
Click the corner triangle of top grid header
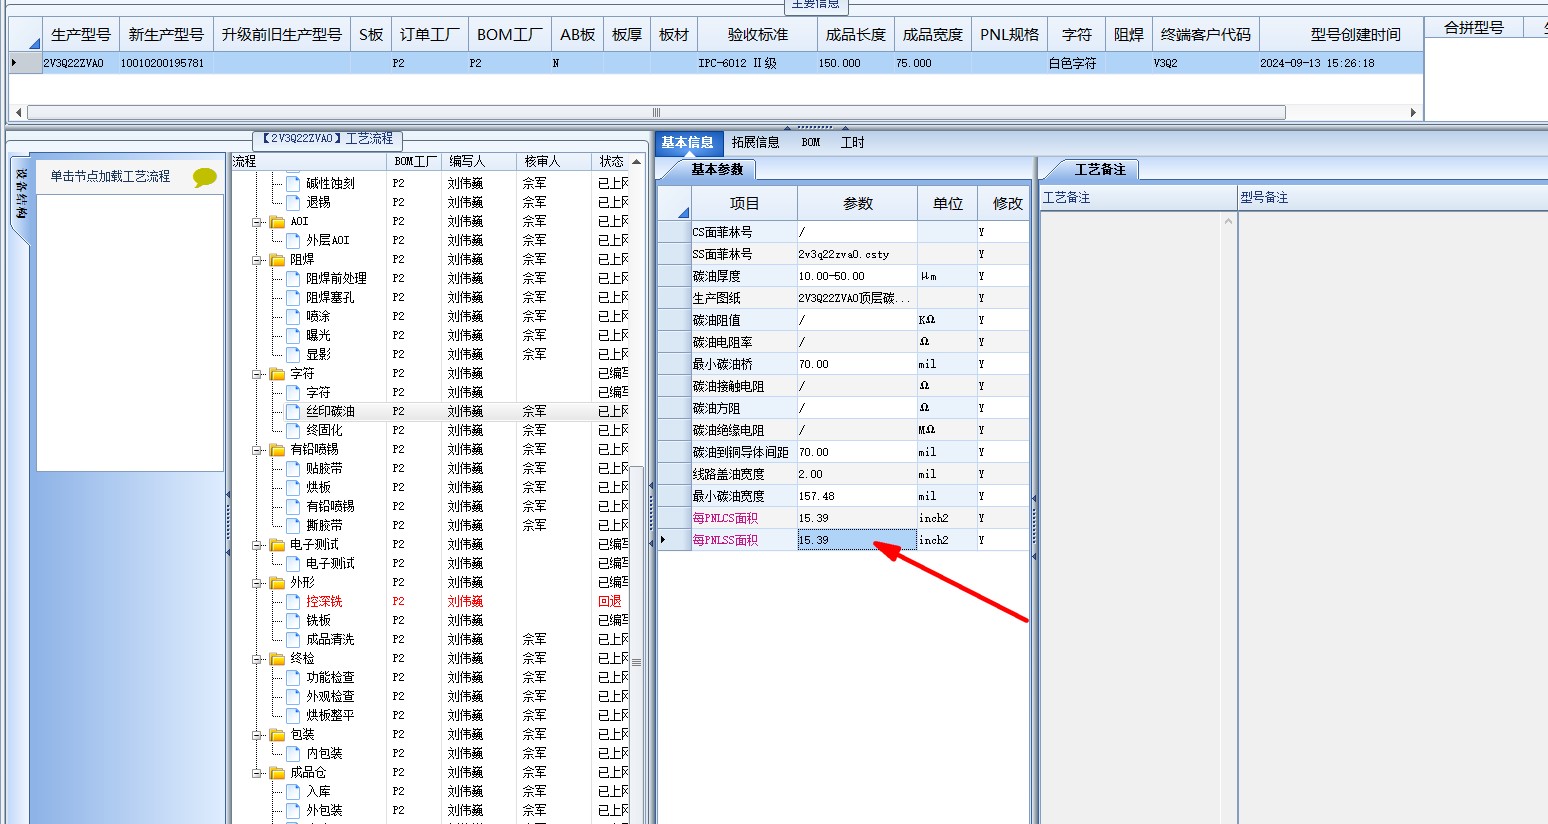click(x=35, y=43)
